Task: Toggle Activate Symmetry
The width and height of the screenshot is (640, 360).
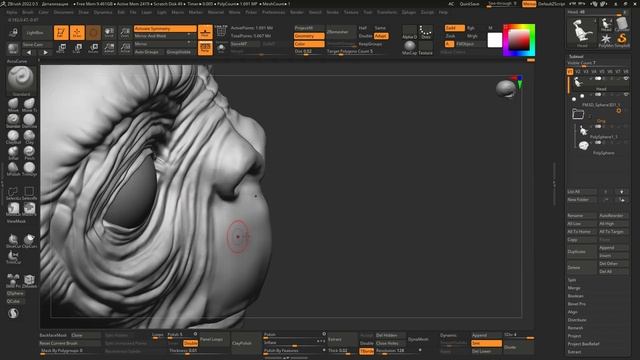Action: pos(165,29)
